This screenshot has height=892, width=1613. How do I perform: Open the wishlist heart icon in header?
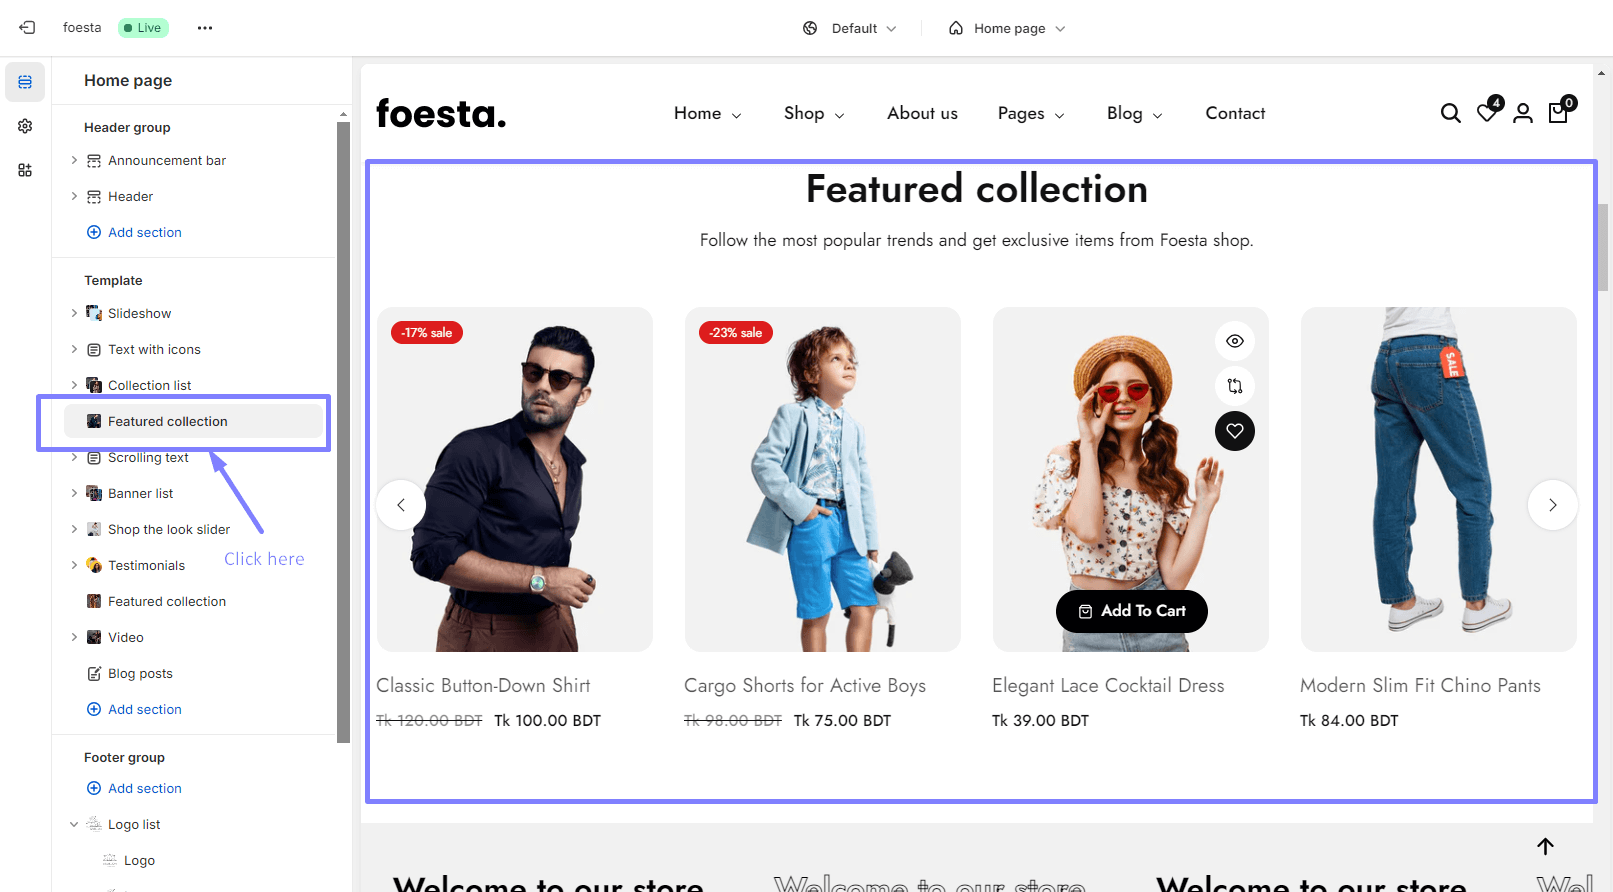1487,113
